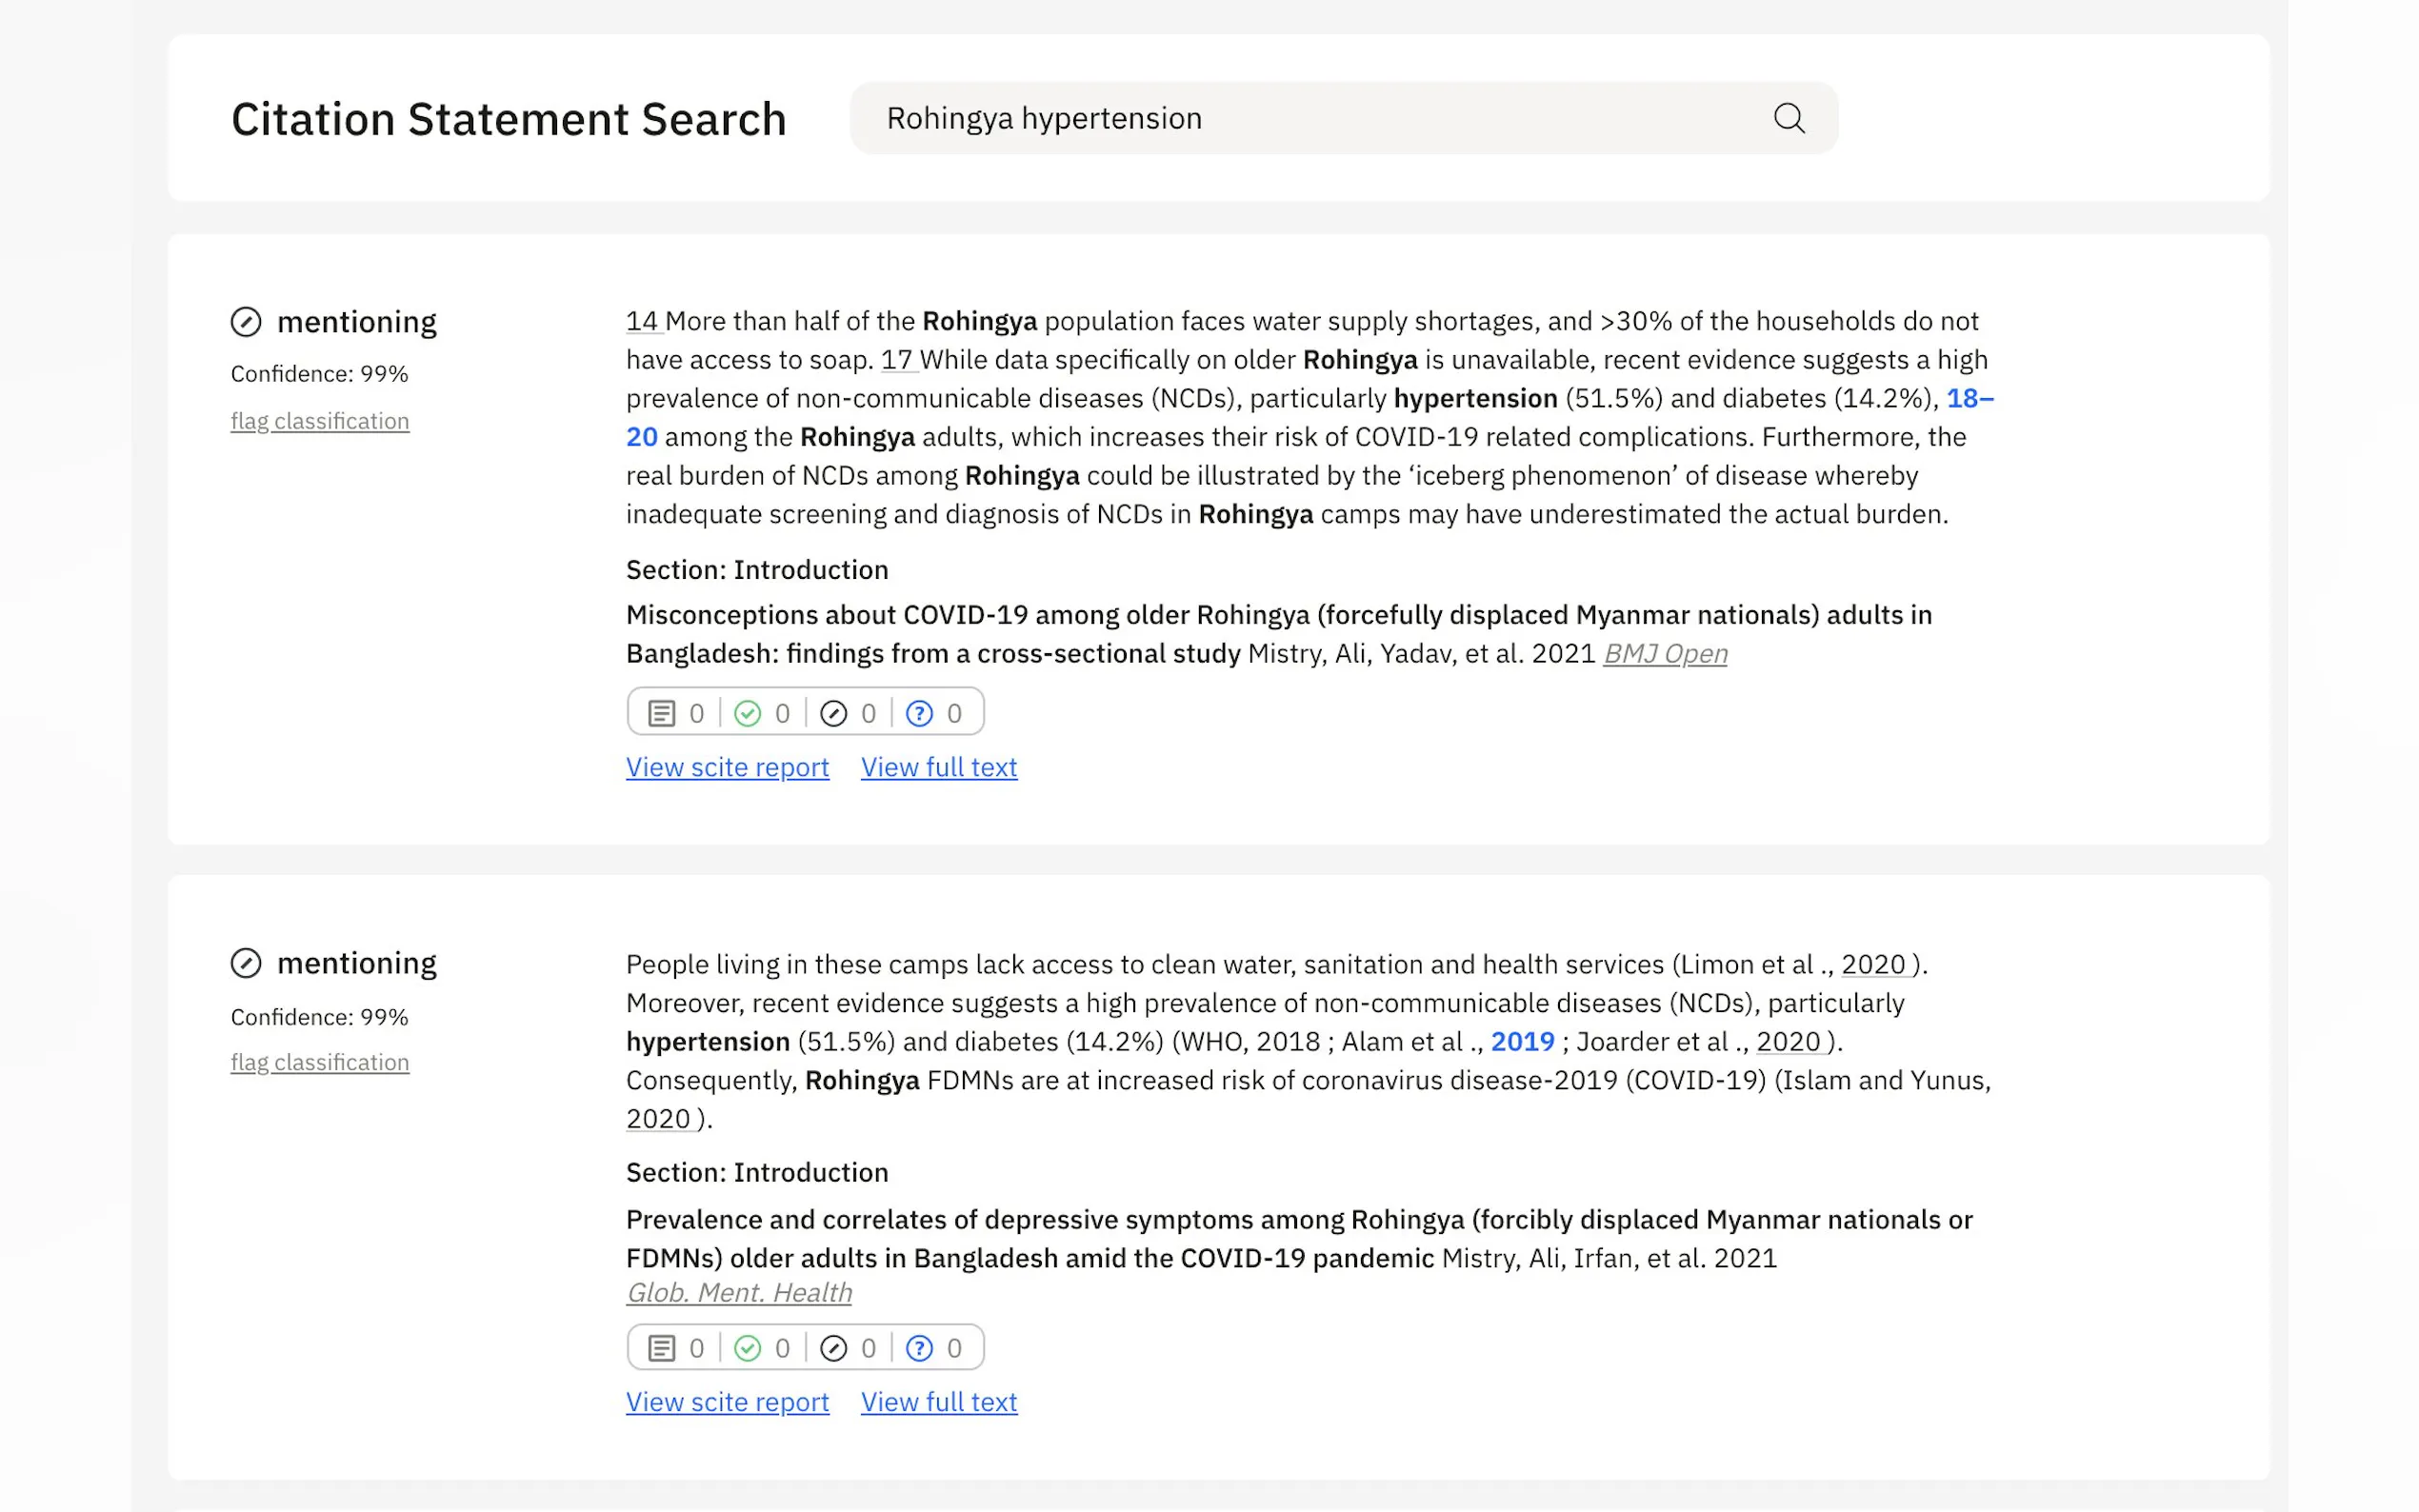
Task: Click the citing publications icon in second tally
Action: 661,1348
